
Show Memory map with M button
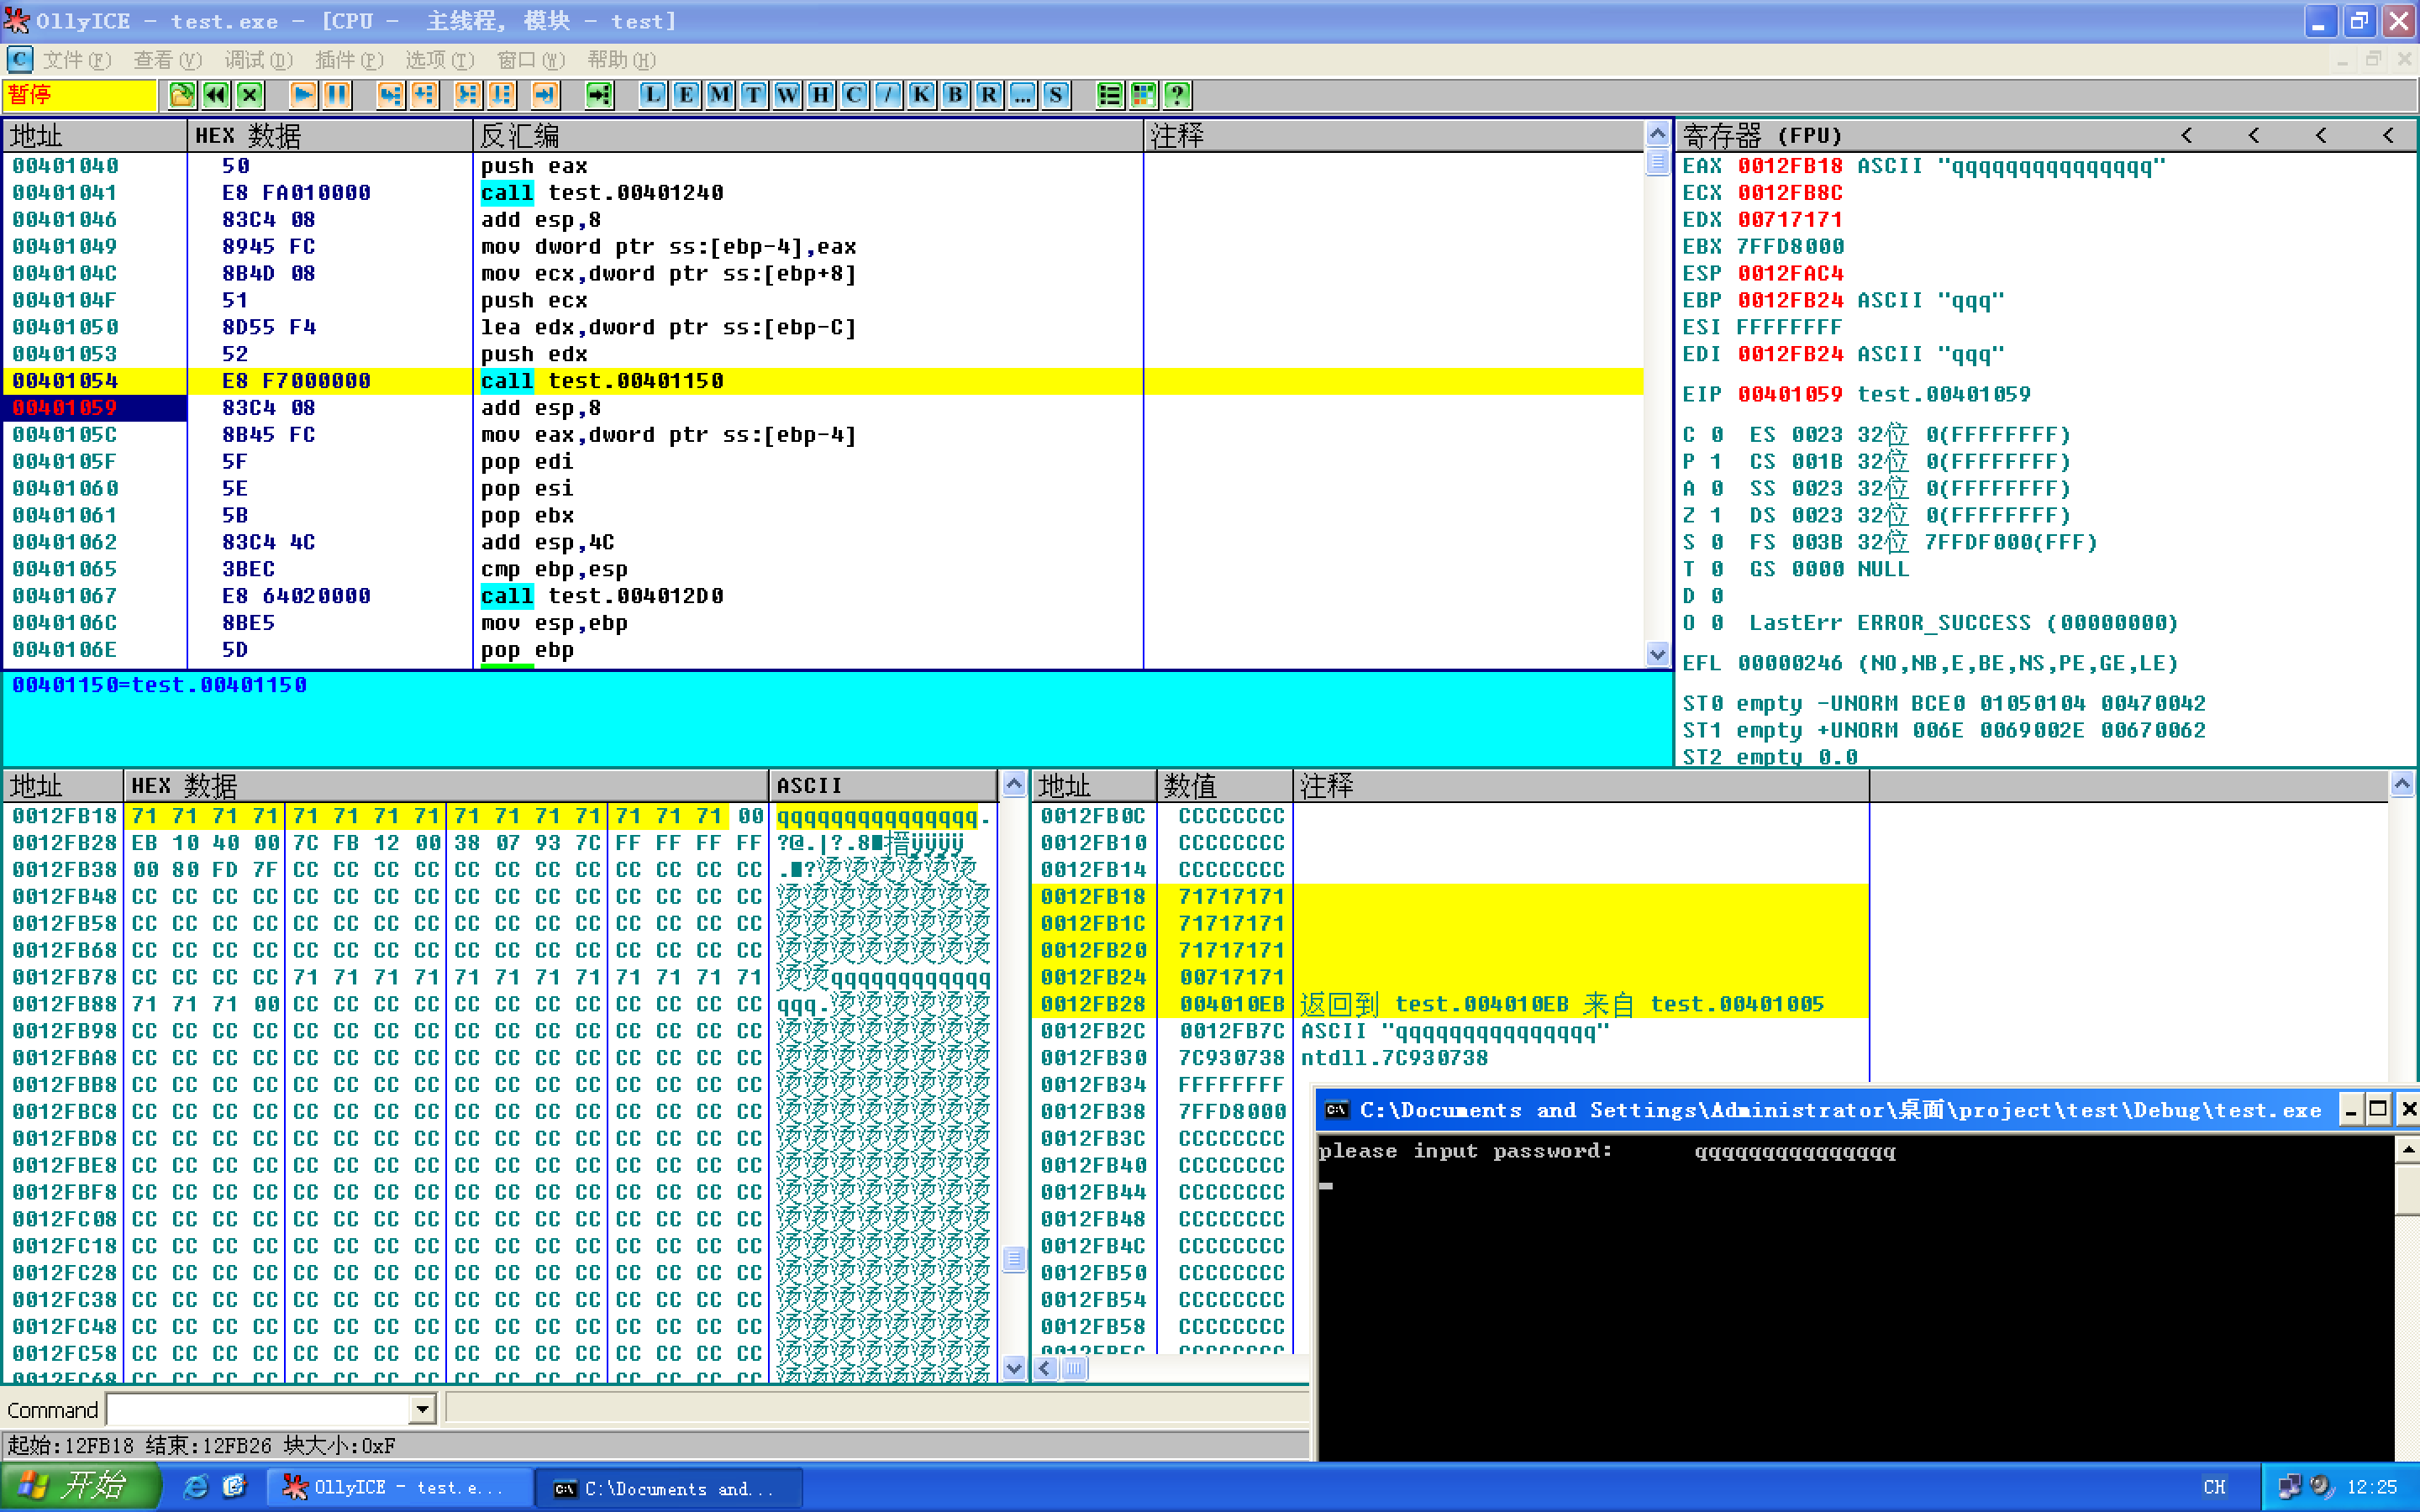[720, 95]
